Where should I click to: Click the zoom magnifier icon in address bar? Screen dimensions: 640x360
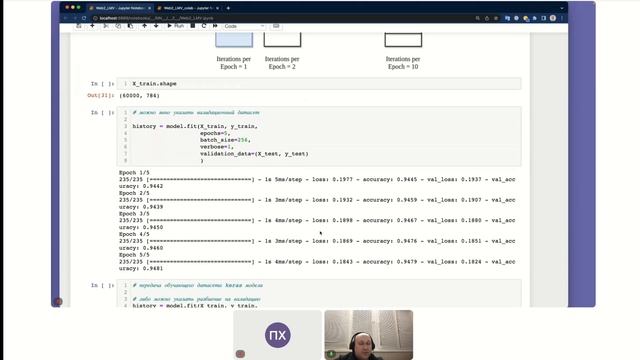(478, 18)
